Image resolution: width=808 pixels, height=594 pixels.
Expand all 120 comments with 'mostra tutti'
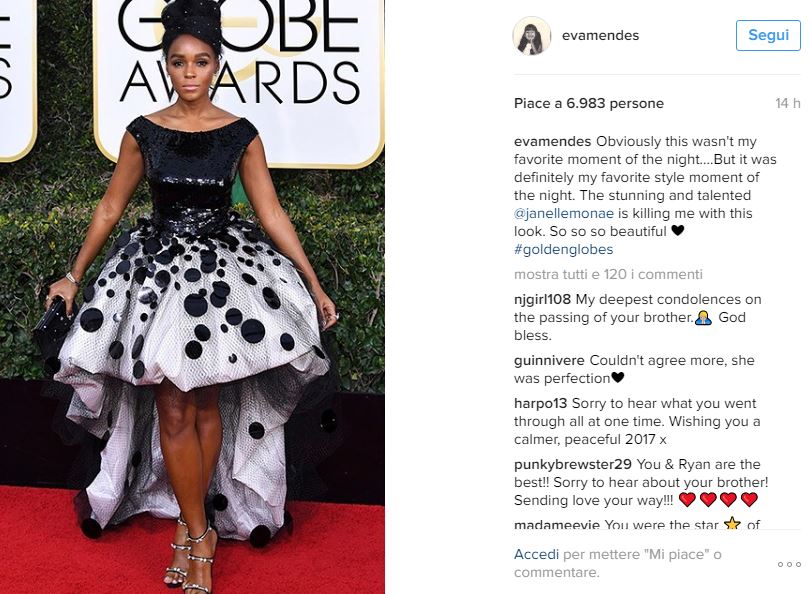[x=608, y=274]
